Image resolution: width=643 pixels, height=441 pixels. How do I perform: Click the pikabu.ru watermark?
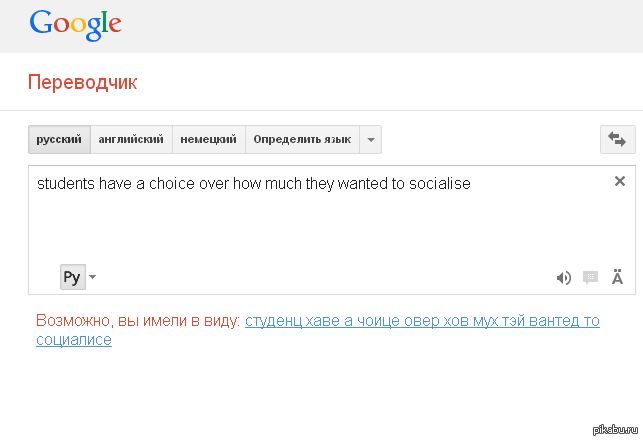click(x=613, y=430)
